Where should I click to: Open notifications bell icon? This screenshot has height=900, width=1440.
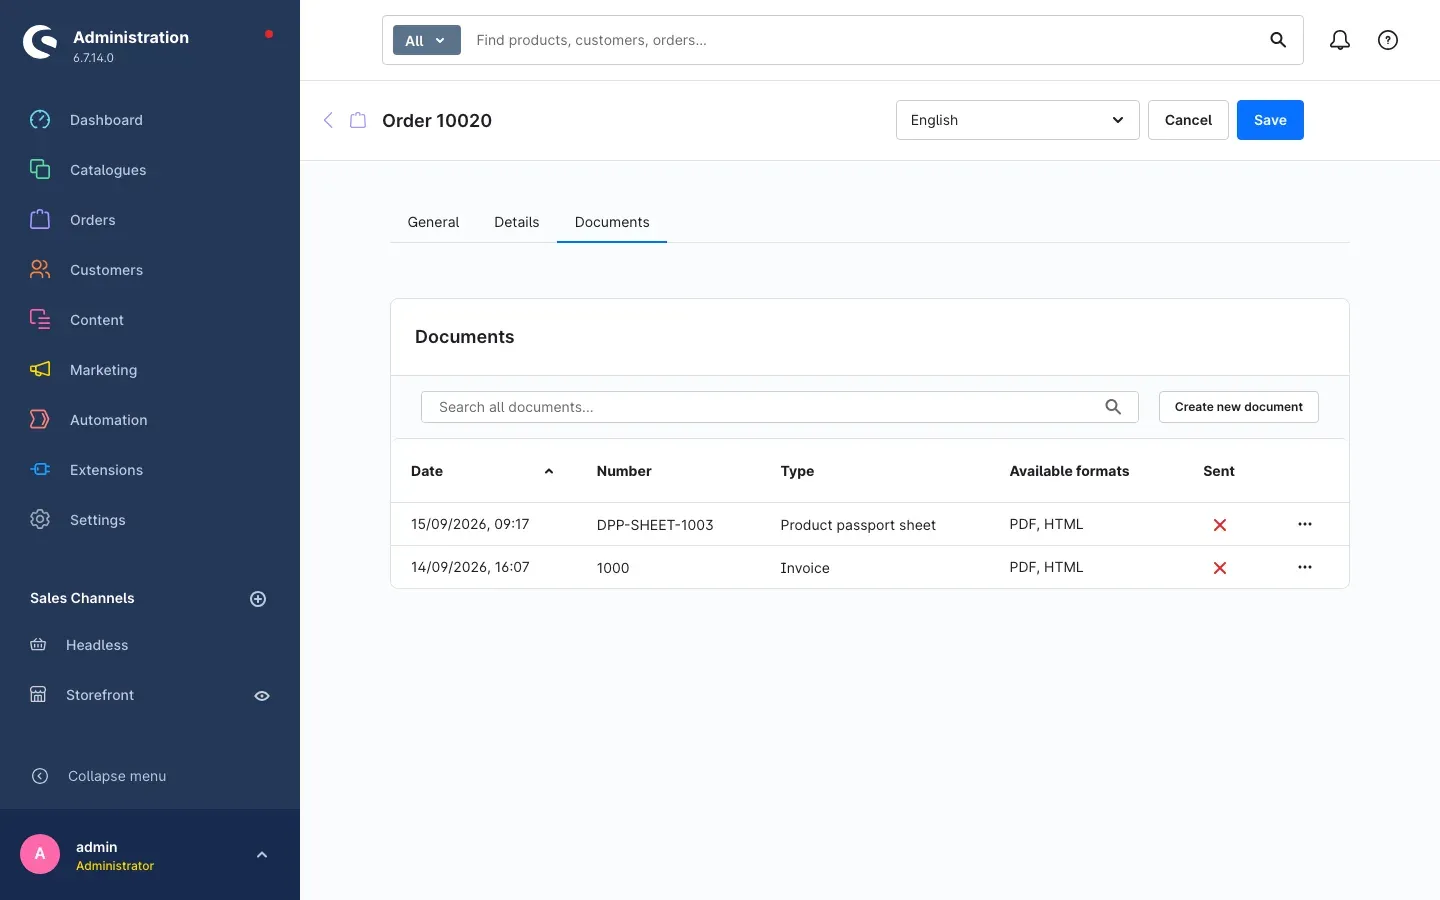(x=1340, y=40)
